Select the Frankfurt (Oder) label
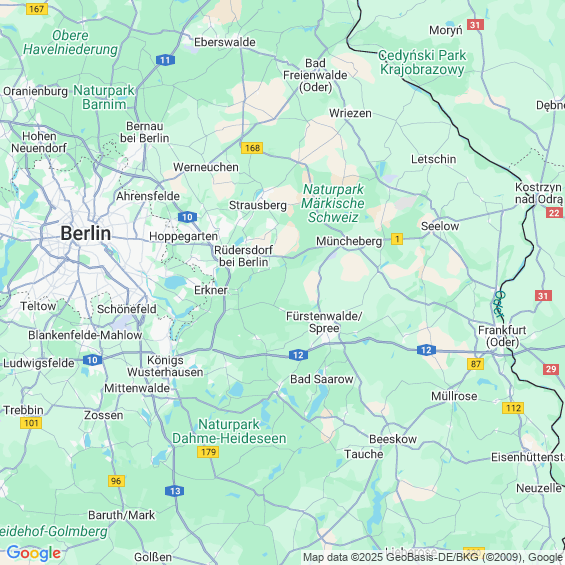 [502, 336]
